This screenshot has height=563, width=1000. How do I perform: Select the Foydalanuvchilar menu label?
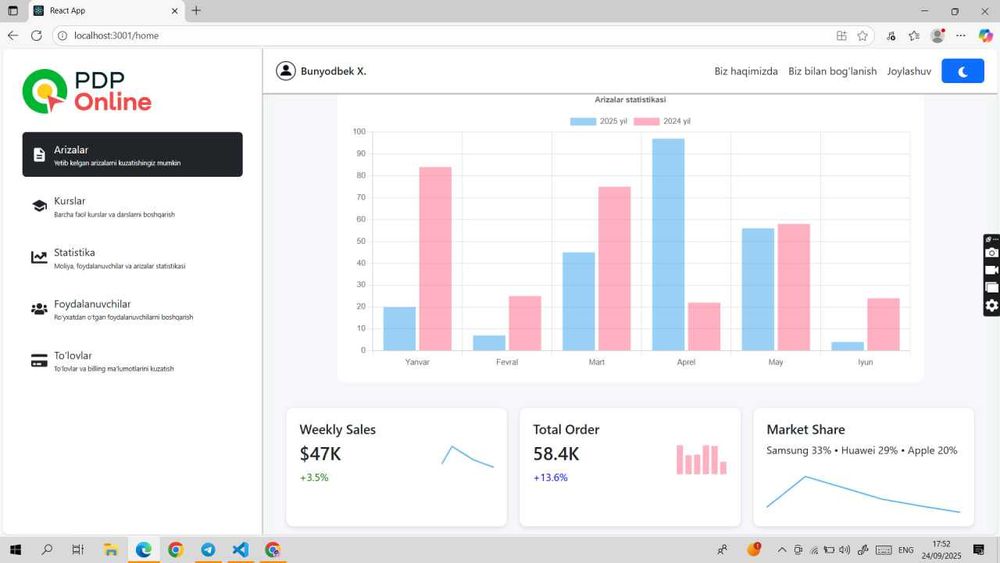92,304
